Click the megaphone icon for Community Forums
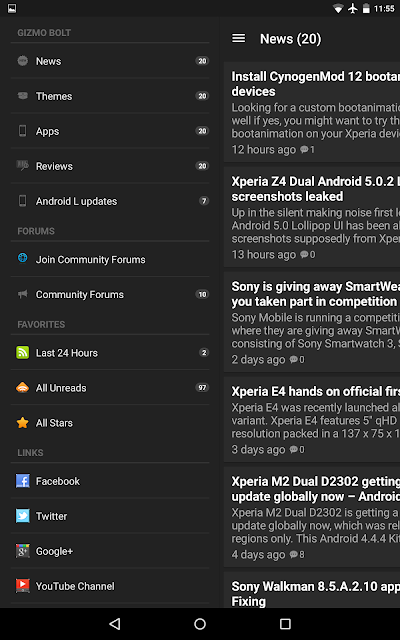400x640 pixels. coord(22,294)
